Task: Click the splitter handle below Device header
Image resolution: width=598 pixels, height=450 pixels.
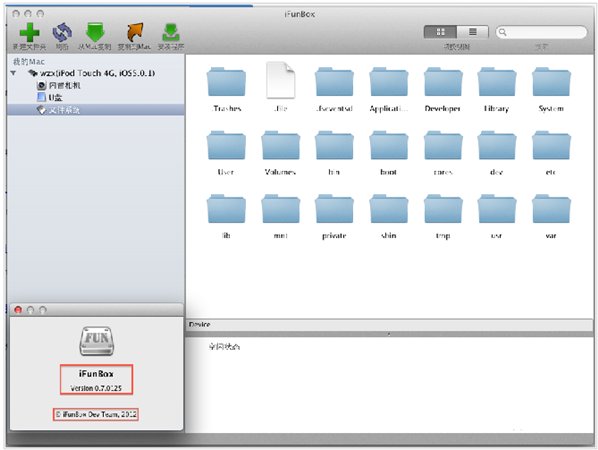Action: pos(389,334)
